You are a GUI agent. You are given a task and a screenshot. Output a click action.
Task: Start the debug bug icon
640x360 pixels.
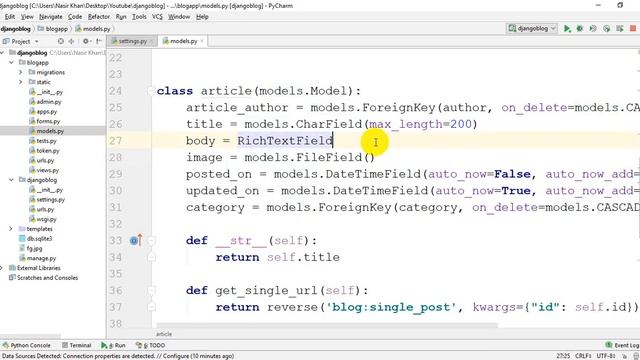tap(580, 29)
